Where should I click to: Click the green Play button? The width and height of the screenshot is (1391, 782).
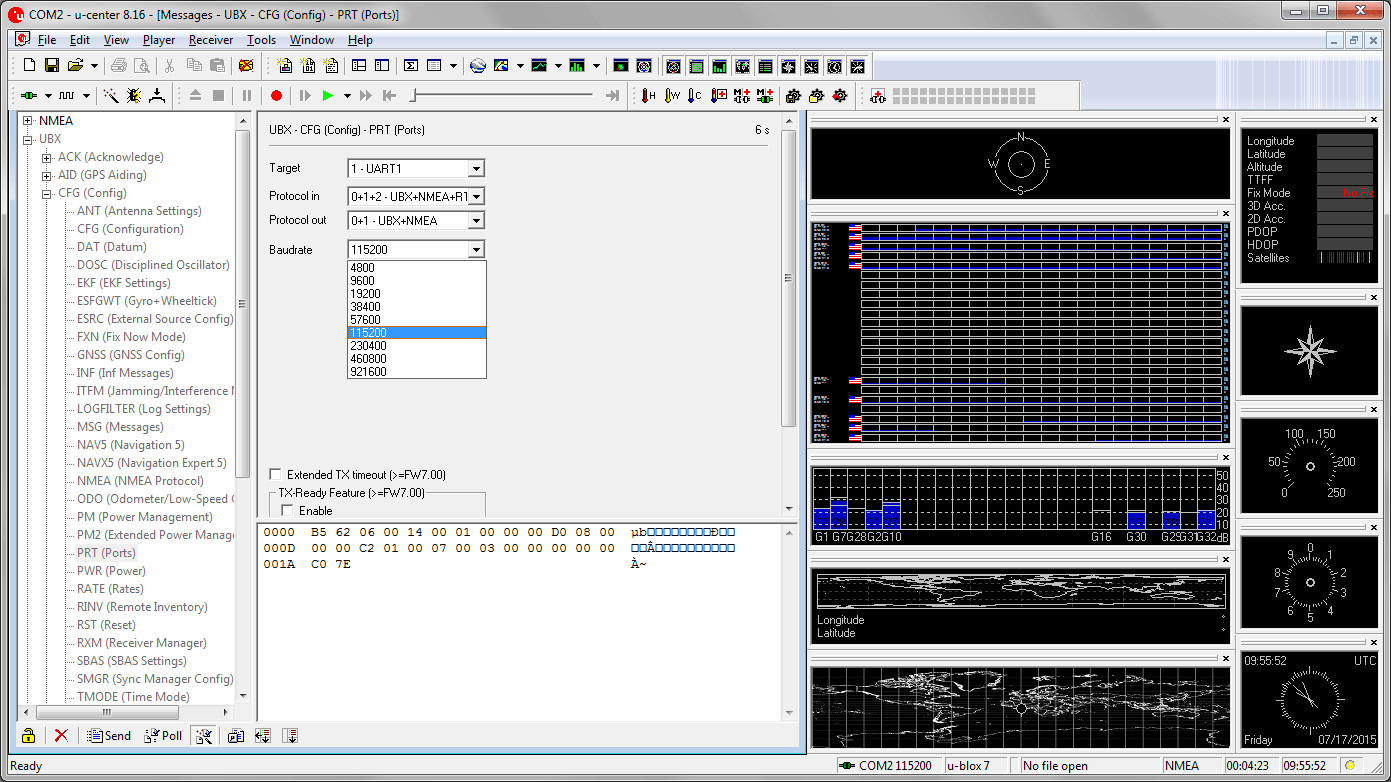click(328, 95)
